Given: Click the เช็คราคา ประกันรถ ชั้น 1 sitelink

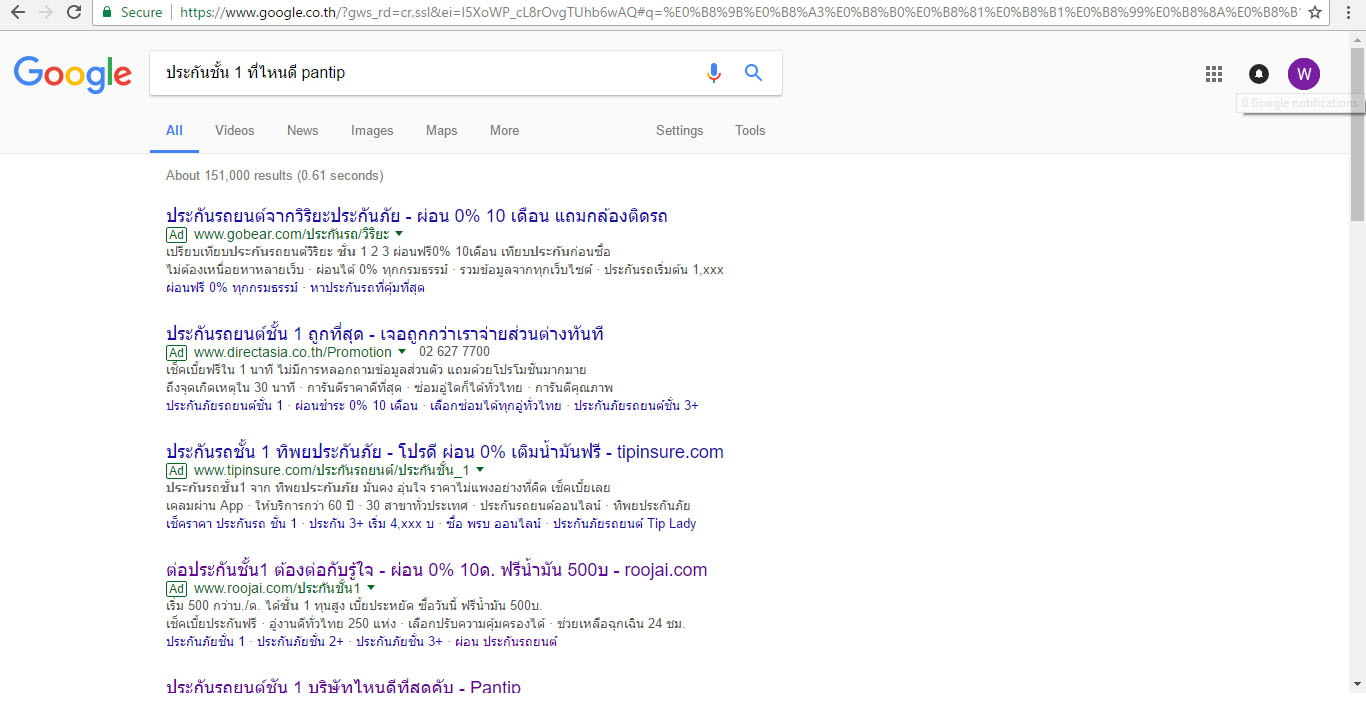Looking at the screenshot, I should 232,524.
